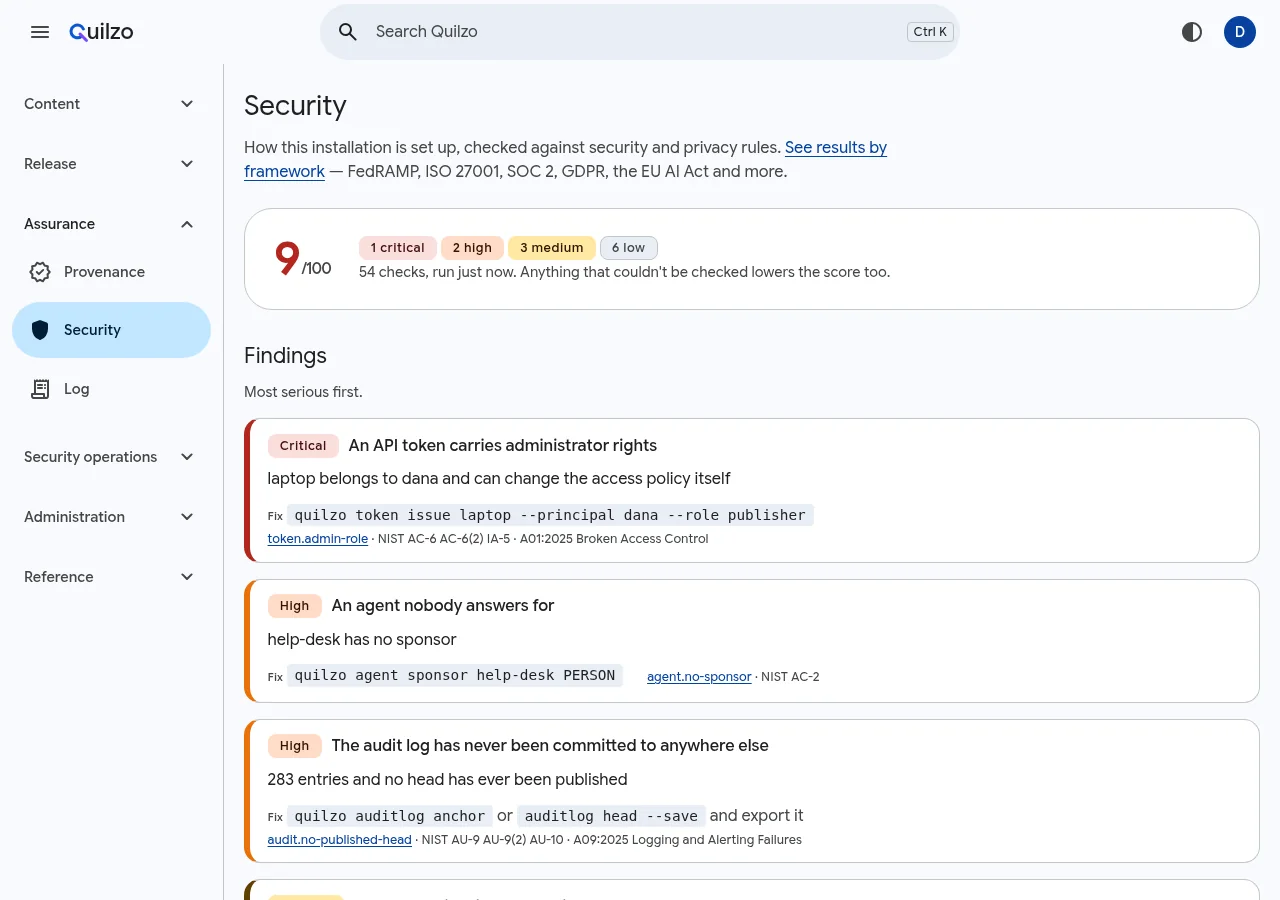Click the Ctrl K shortcut badge
This screenshot has height=900, width=1280.
pyautogui.click(x=930, y=32)
